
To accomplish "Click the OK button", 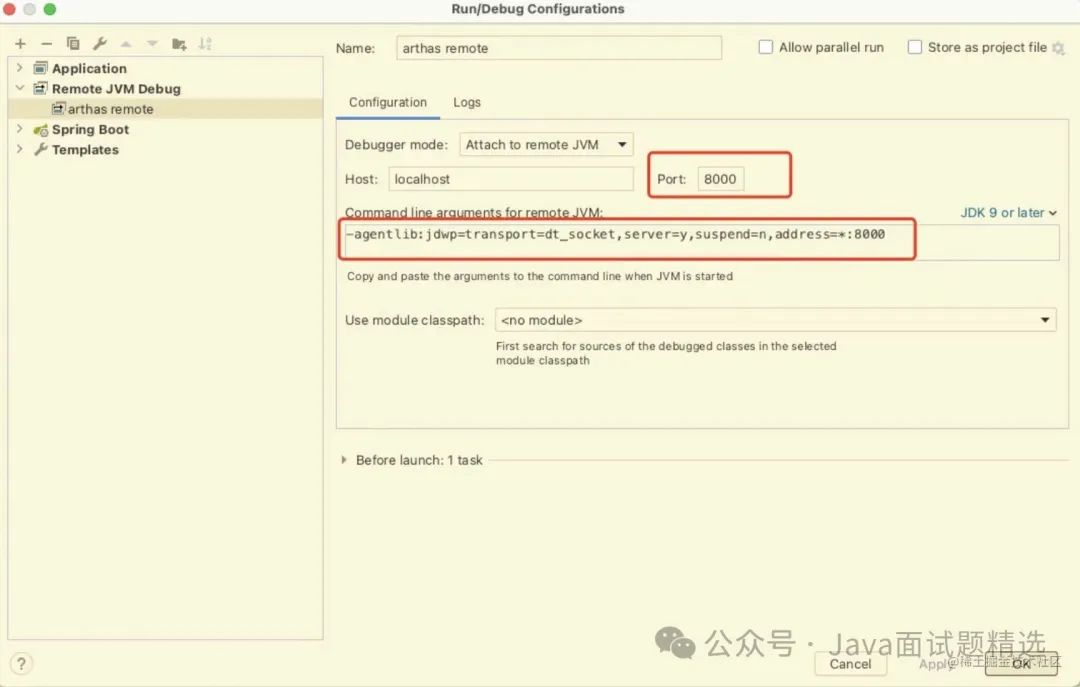I will pos(1021,664).
